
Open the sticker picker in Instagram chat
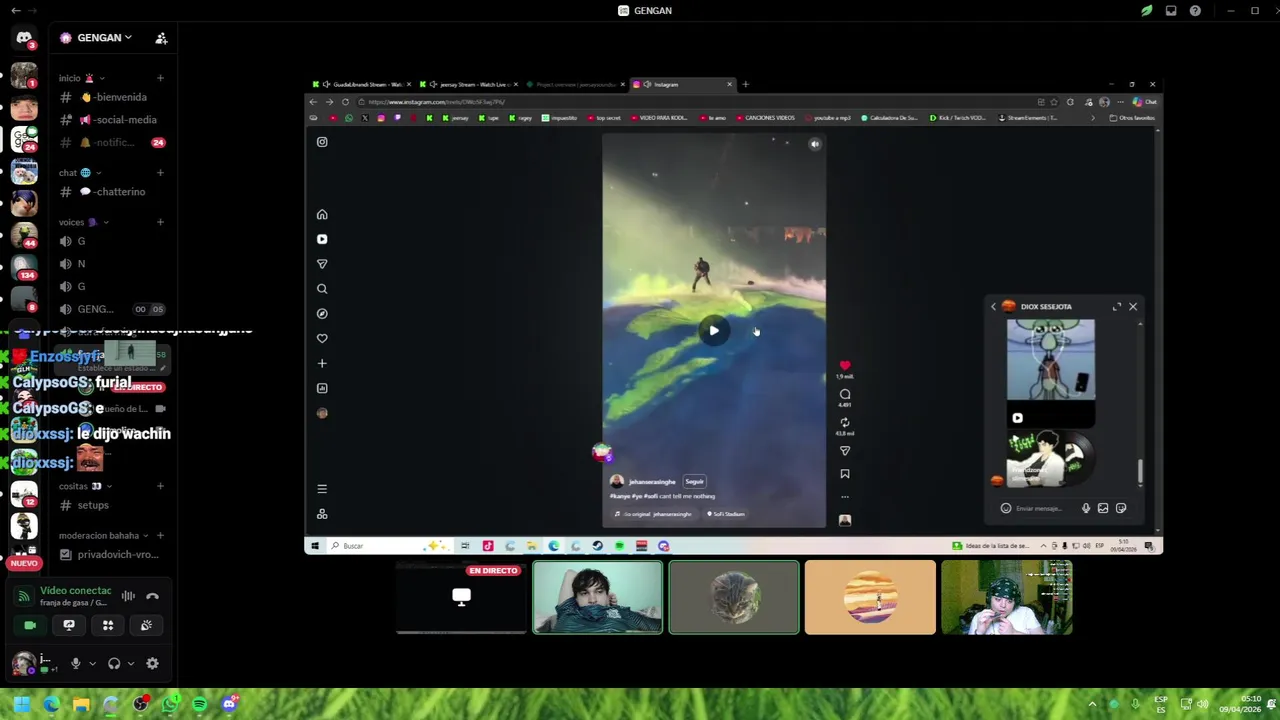[1121, 508]
